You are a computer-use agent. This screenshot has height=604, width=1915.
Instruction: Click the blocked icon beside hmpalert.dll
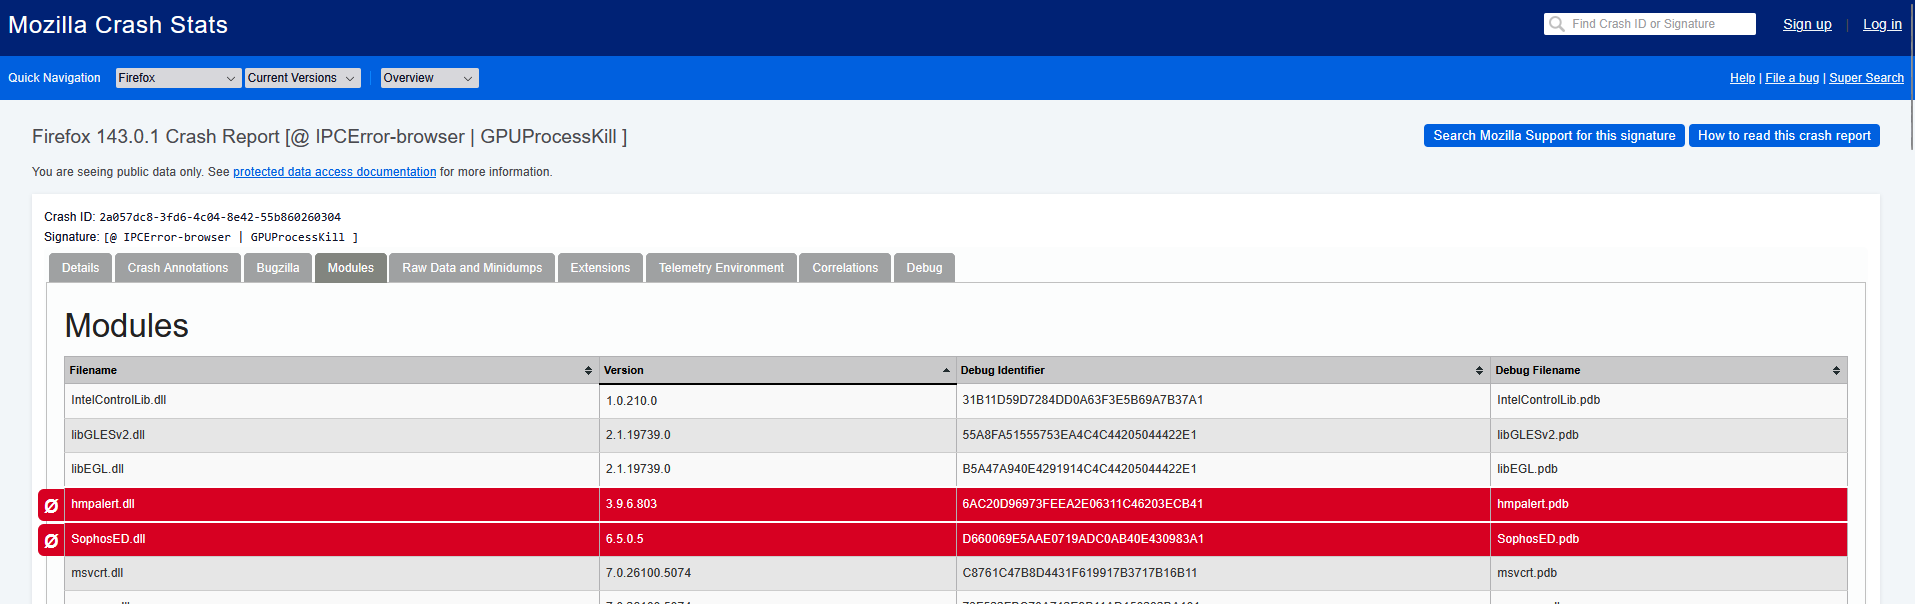51,505
